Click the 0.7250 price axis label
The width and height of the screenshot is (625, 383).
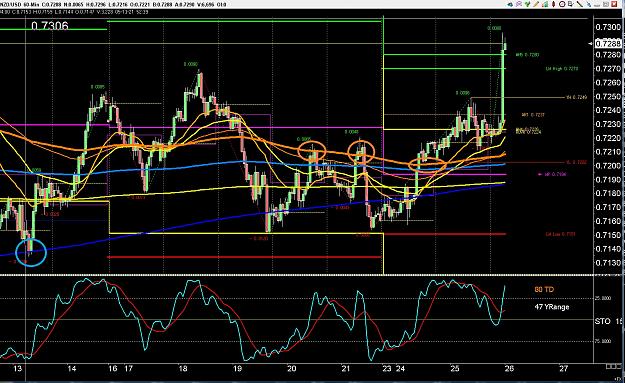point(608,96)
